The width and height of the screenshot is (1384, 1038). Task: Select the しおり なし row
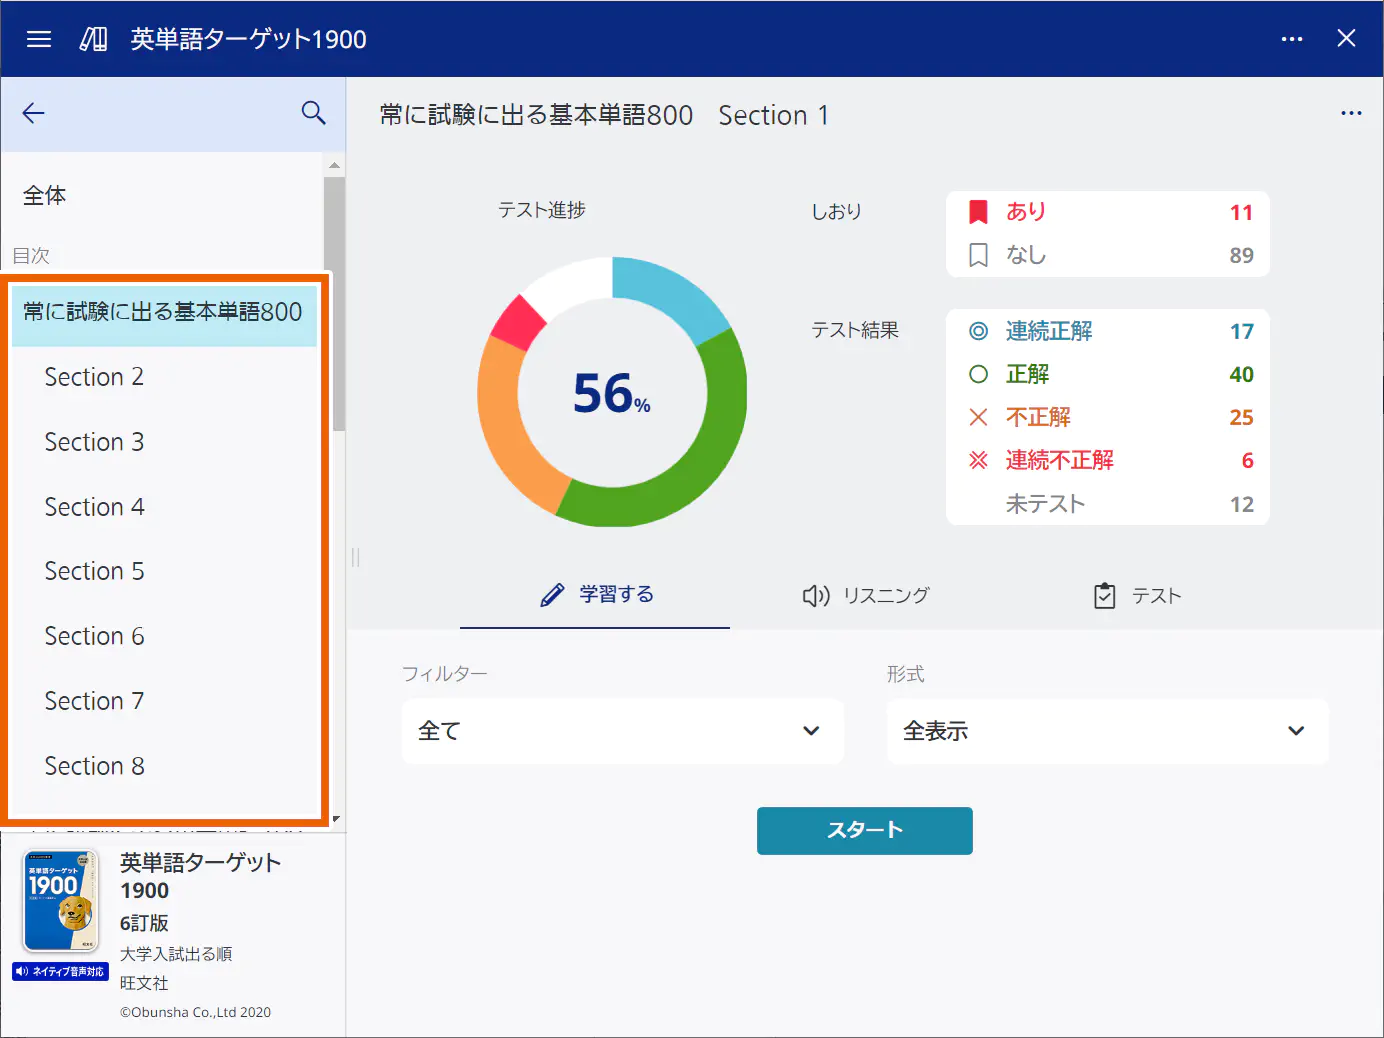tap(1108, 255)
